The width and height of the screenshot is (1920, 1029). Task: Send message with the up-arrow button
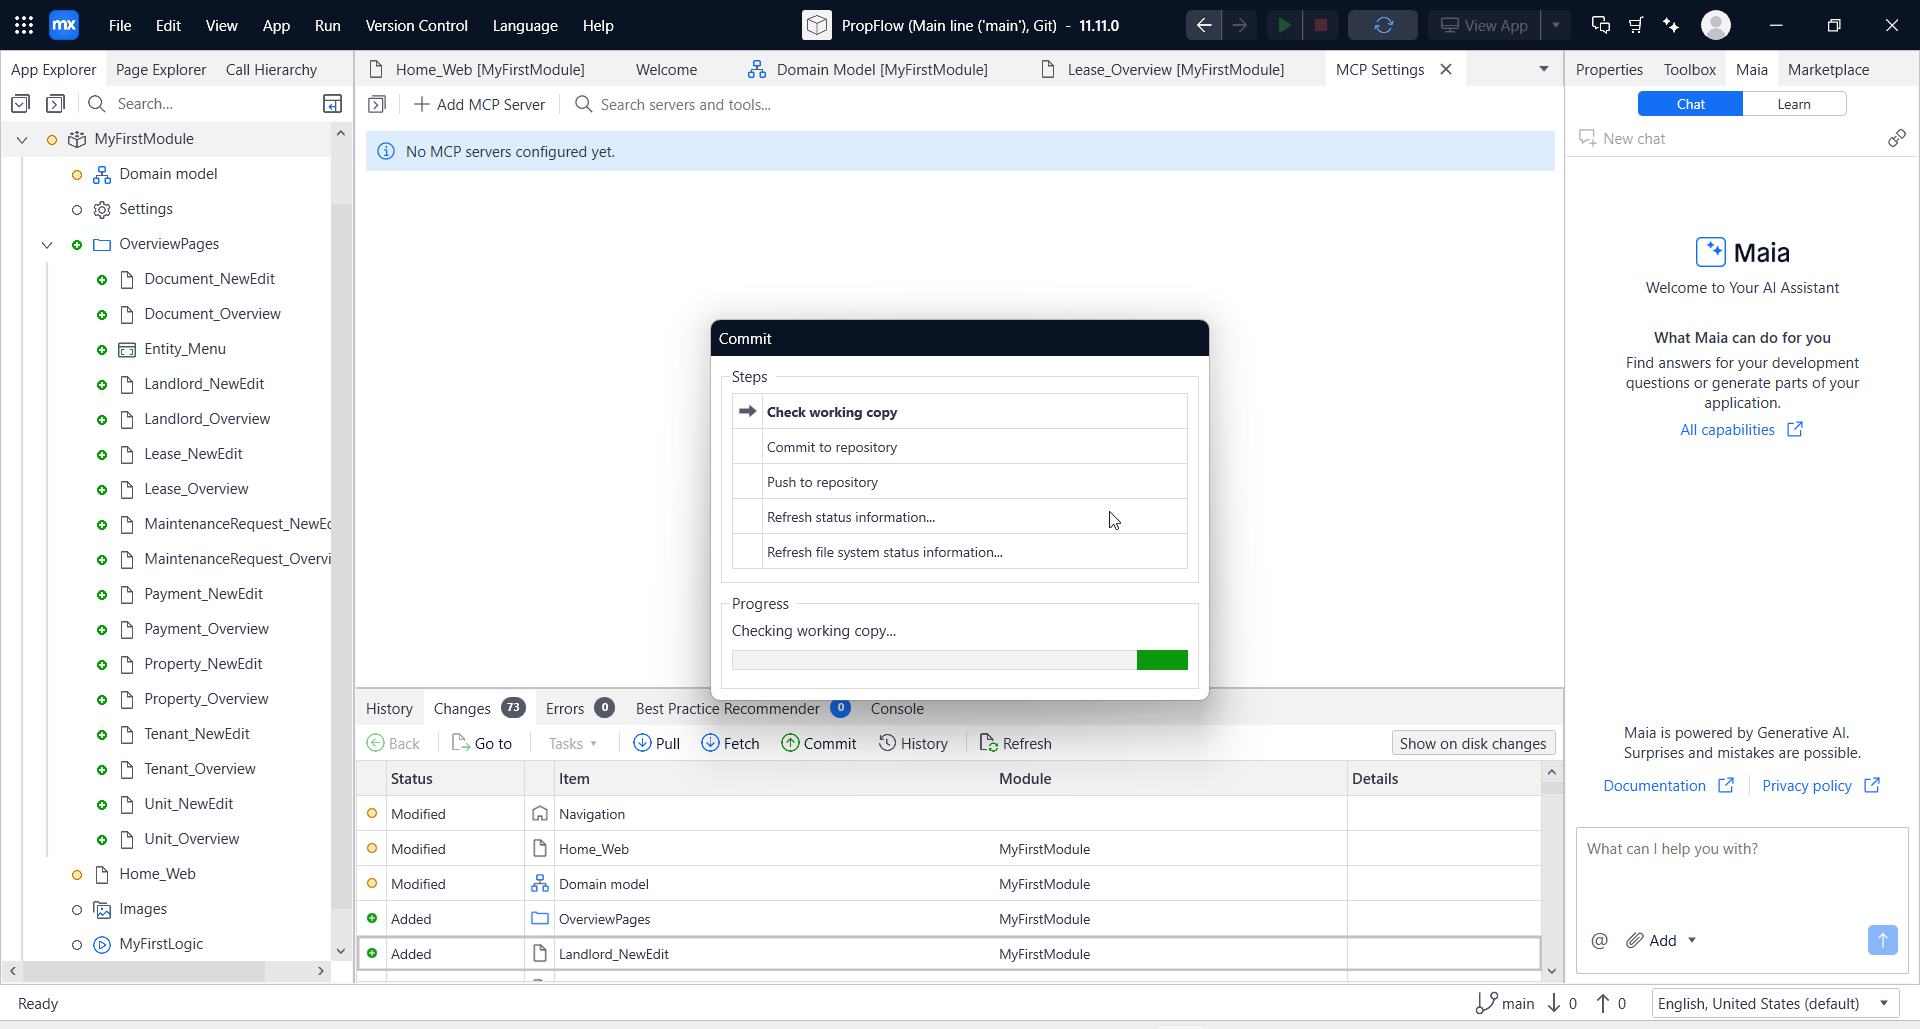tap(1882, 940)
